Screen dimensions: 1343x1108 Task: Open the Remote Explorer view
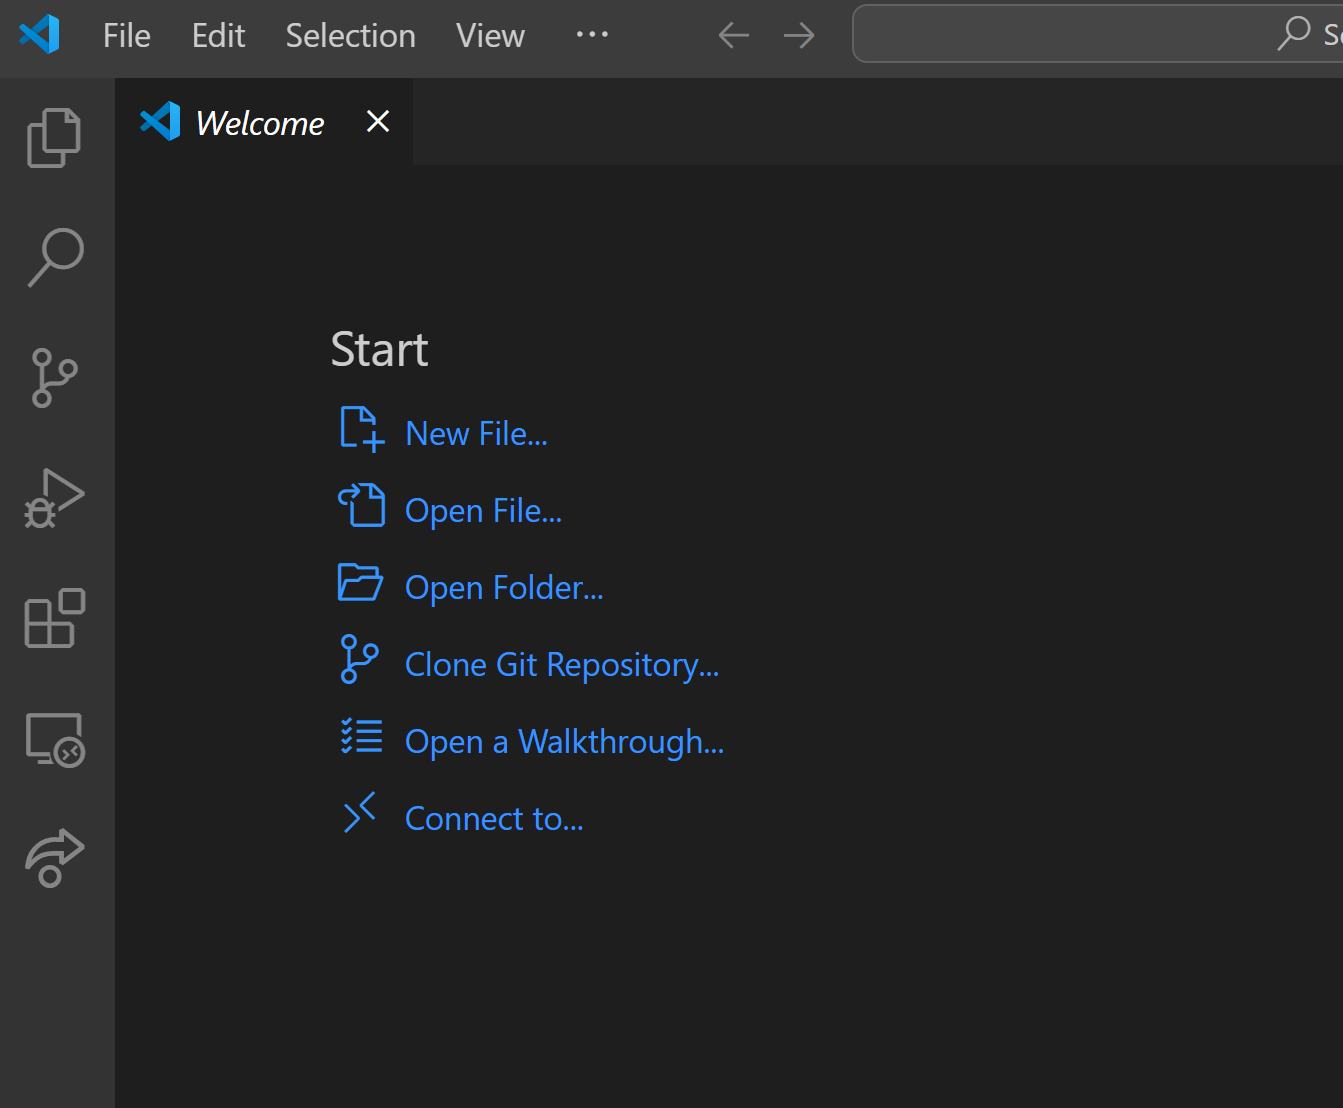point(54,739)
